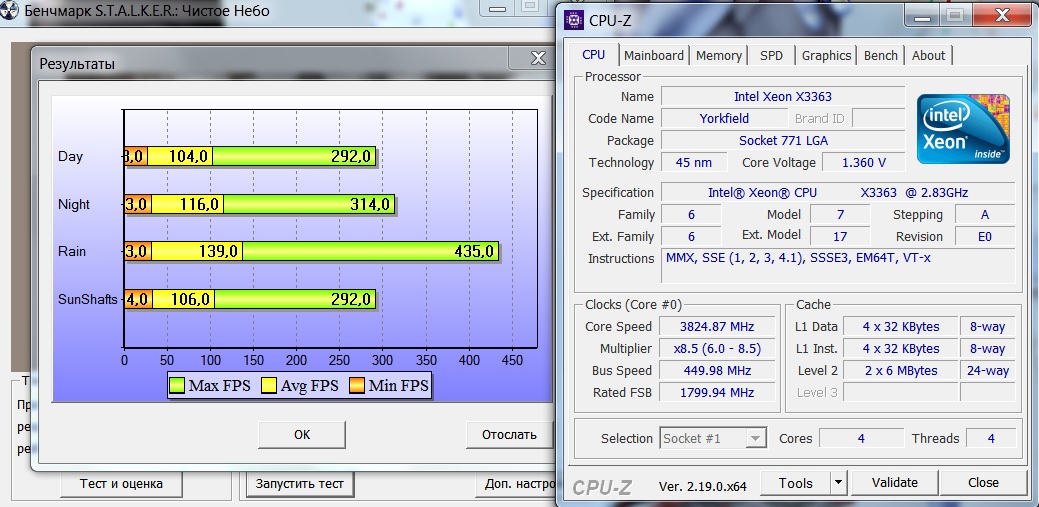
Task: Click the SunShafts row label in chart
Action: [87, 300]
